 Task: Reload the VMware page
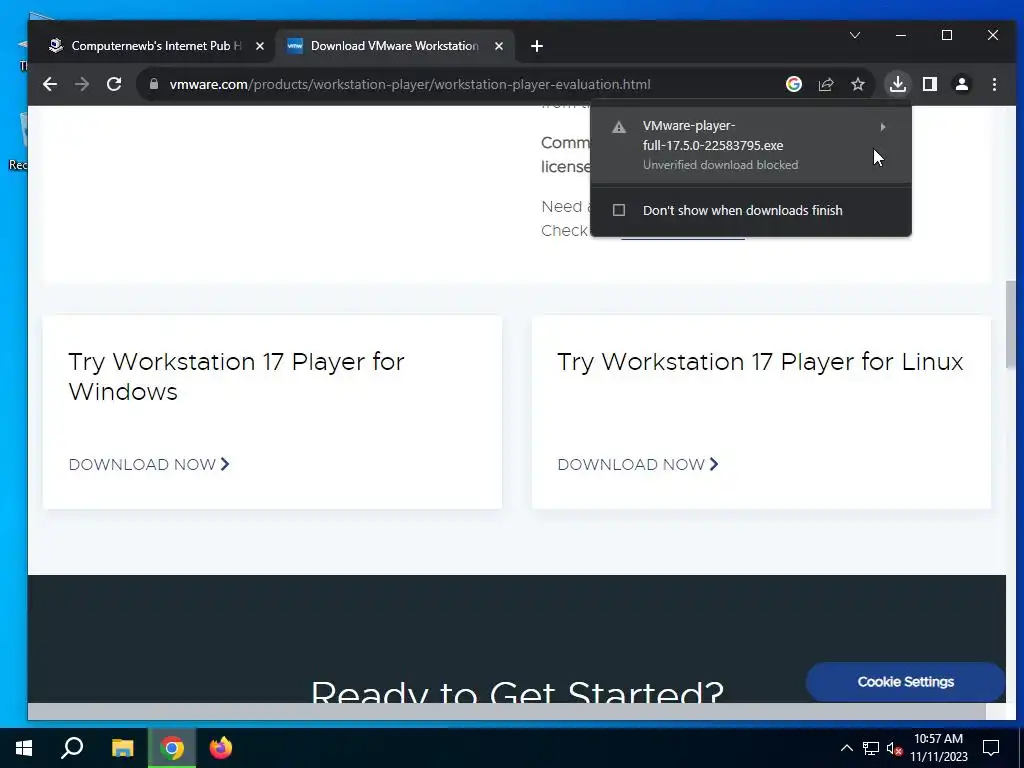(x=114, y=84)
